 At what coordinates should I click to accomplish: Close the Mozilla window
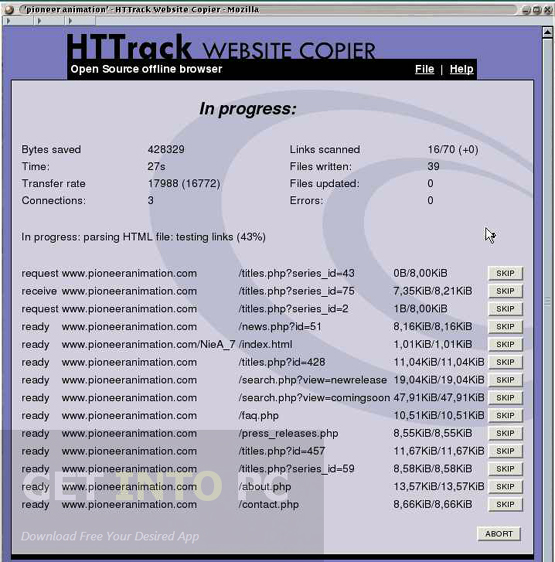click(x=547, y=10)
